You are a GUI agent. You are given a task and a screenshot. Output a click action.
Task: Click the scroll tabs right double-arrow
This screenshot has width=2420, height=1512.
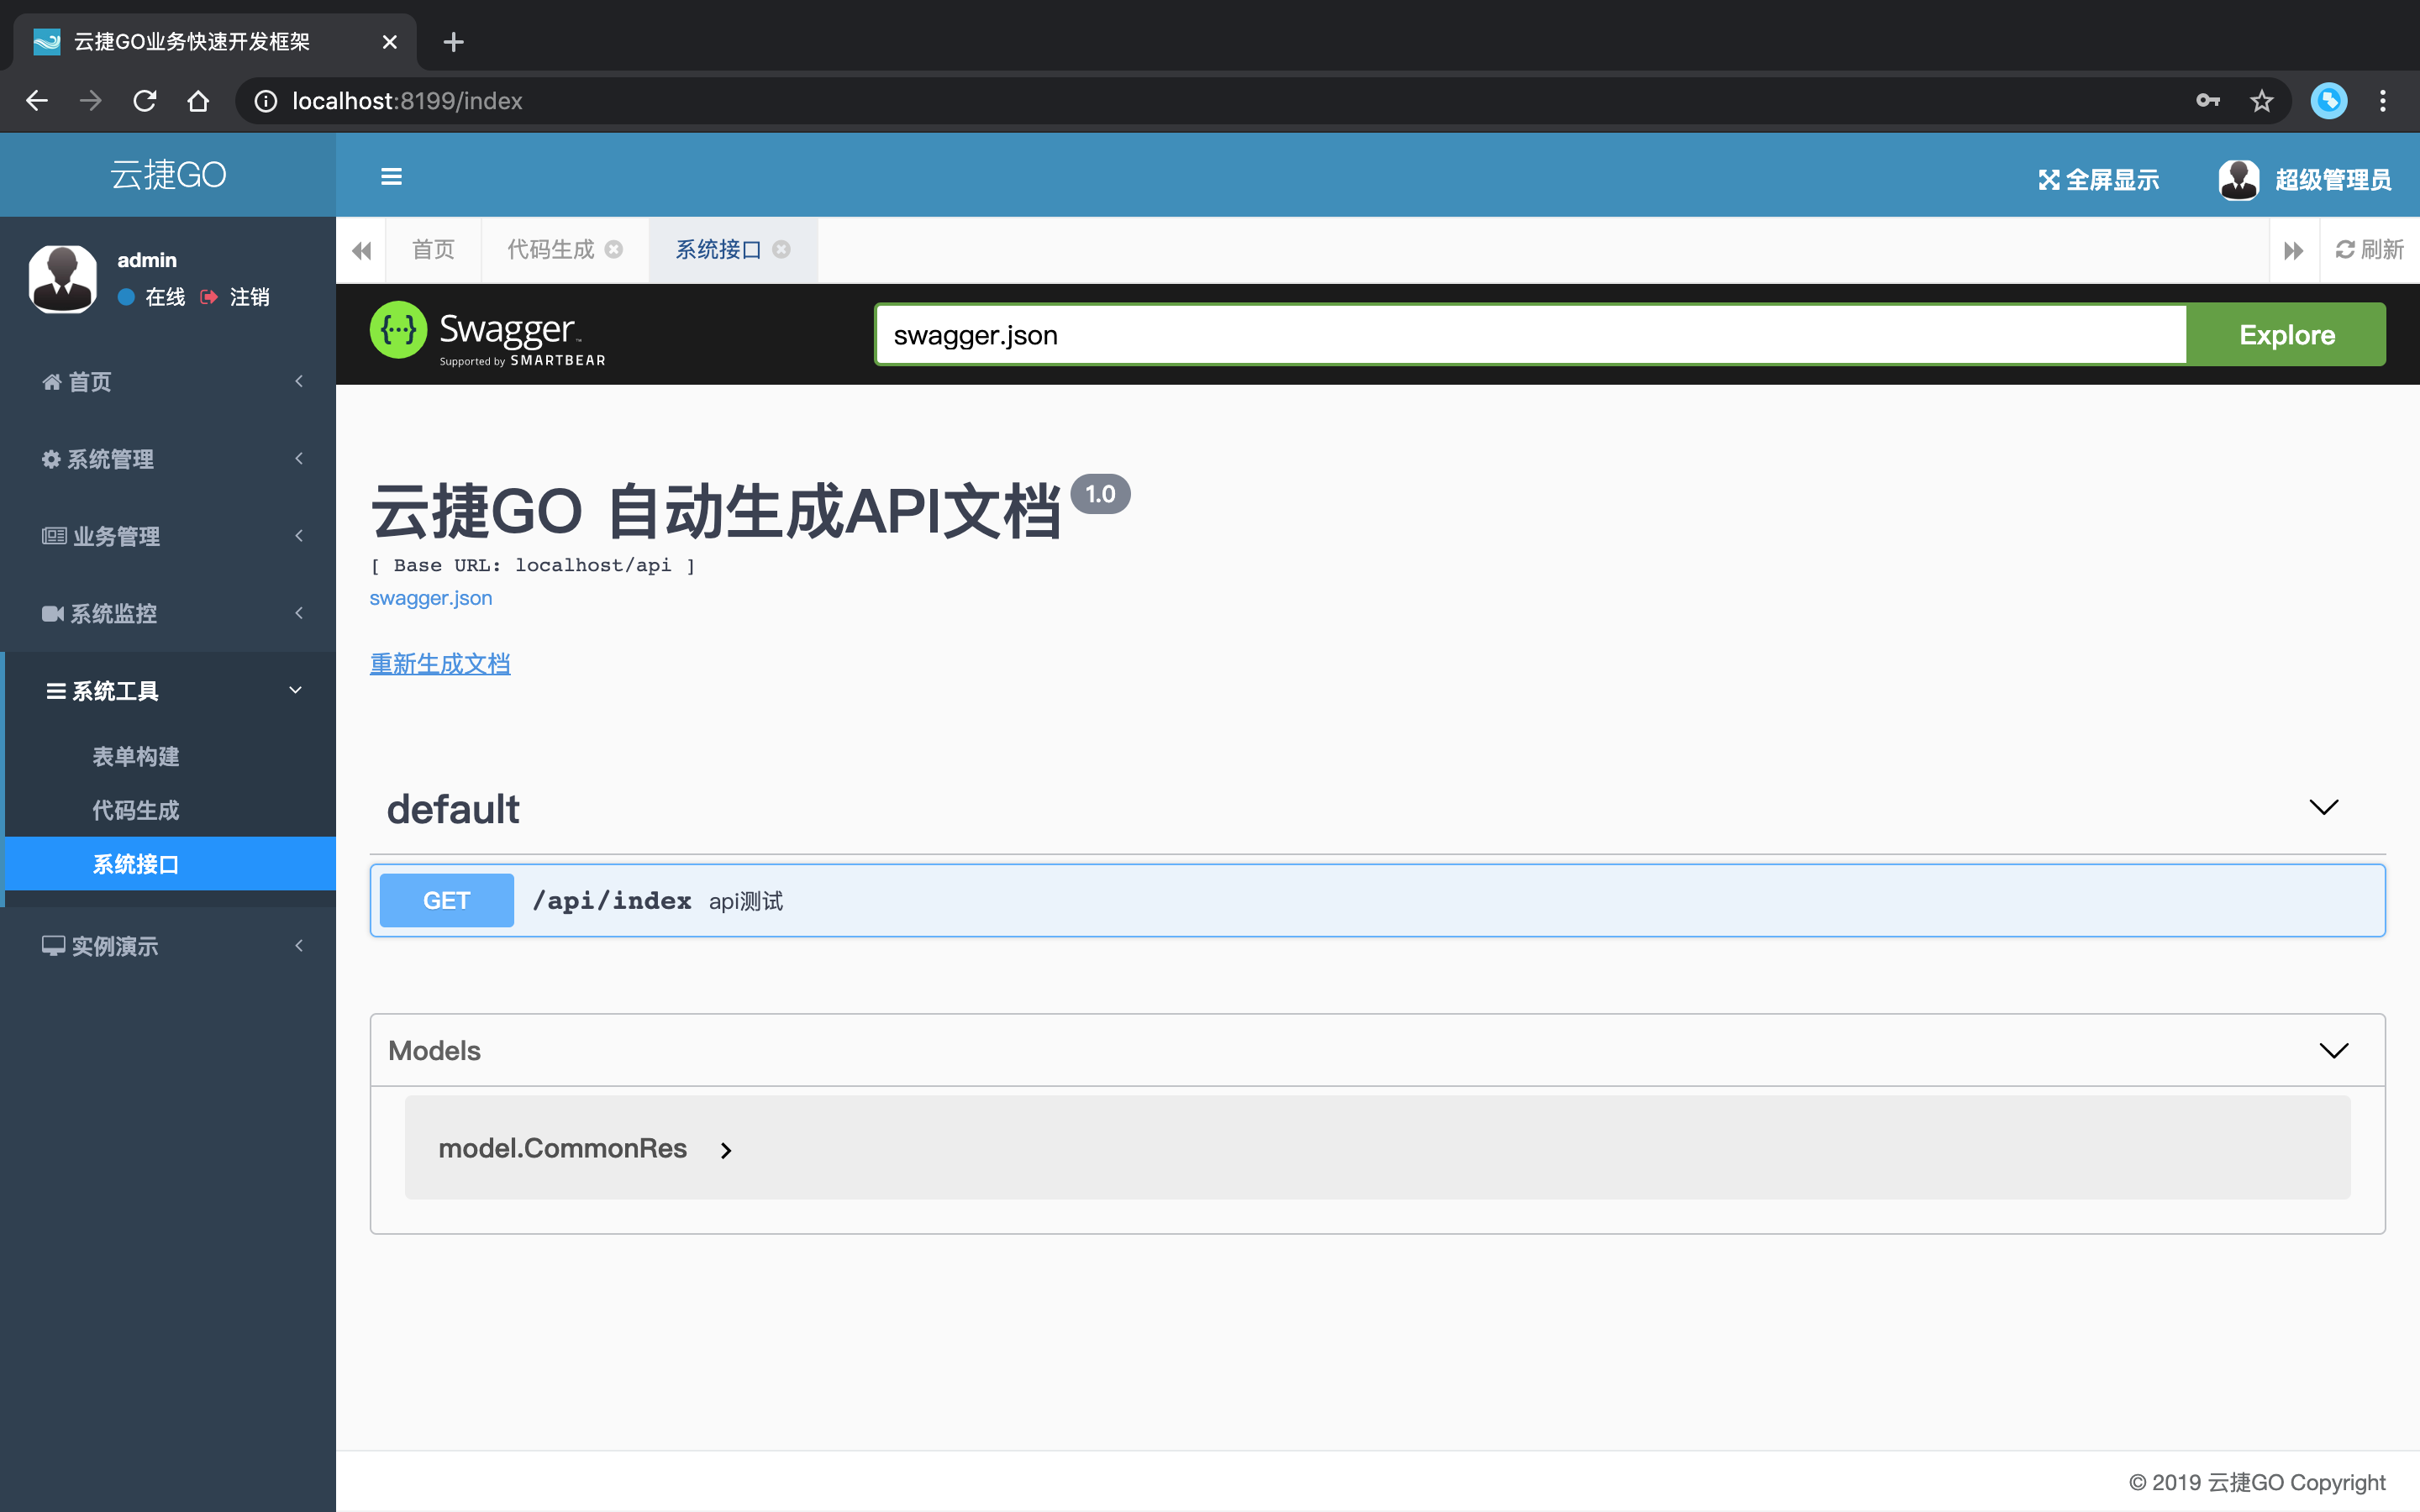(x=2293, y=250)
